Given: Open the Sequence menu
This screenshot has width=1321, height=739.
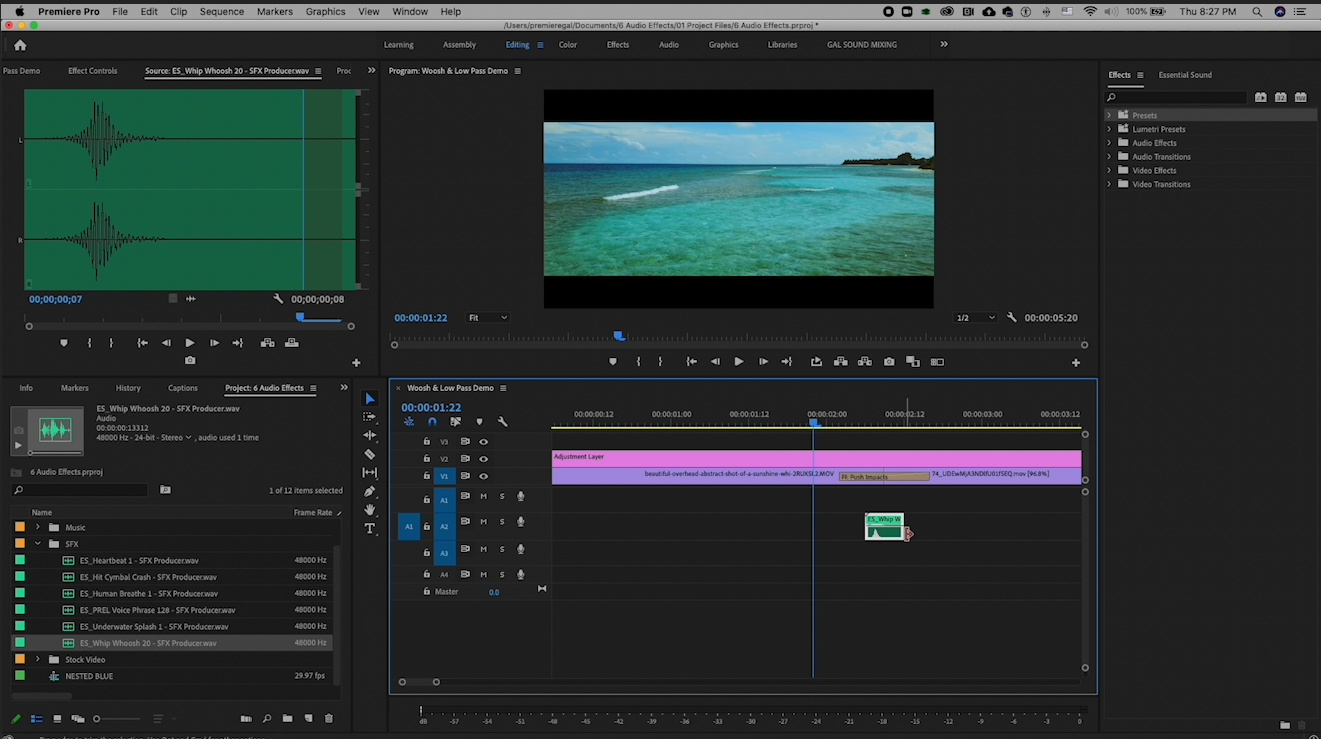Looking at the screenshot, I should (221, 11).
